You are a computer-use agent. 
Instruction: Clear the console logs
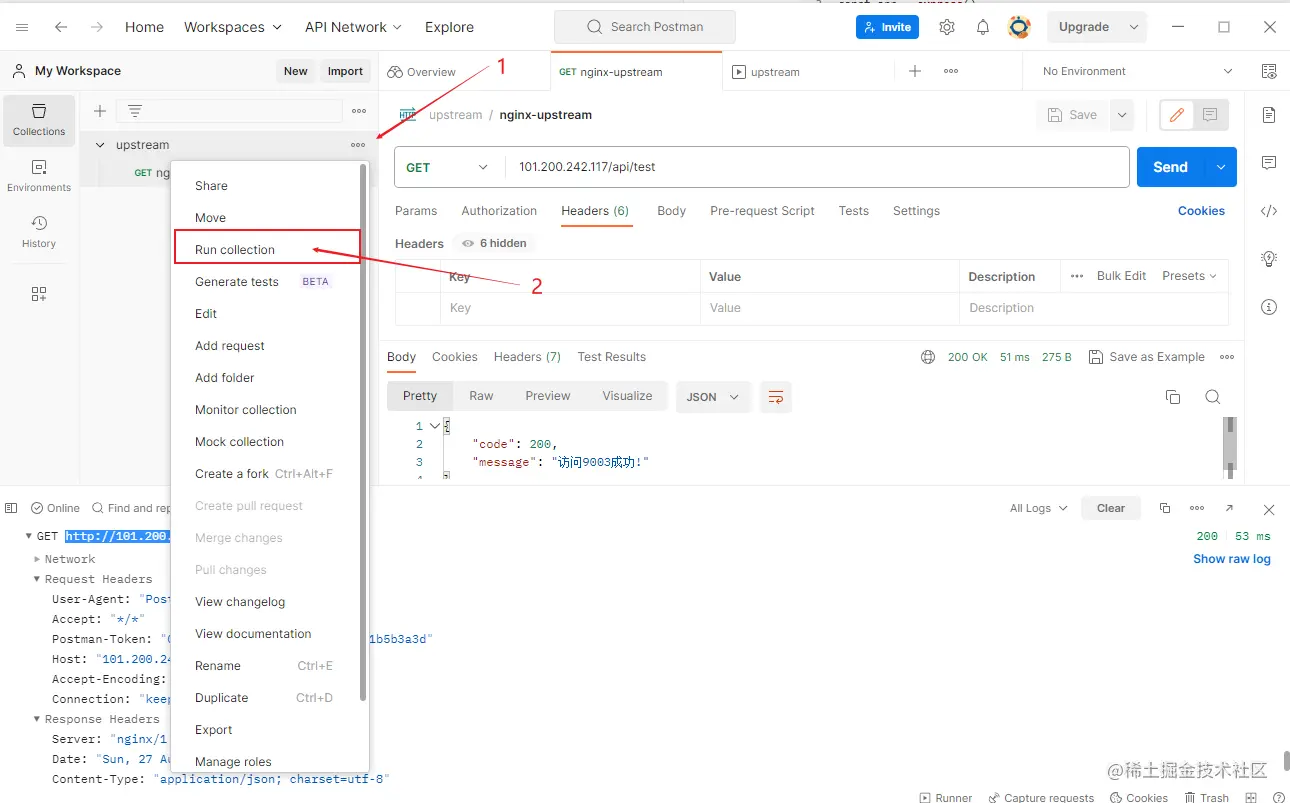[1111, 508]
